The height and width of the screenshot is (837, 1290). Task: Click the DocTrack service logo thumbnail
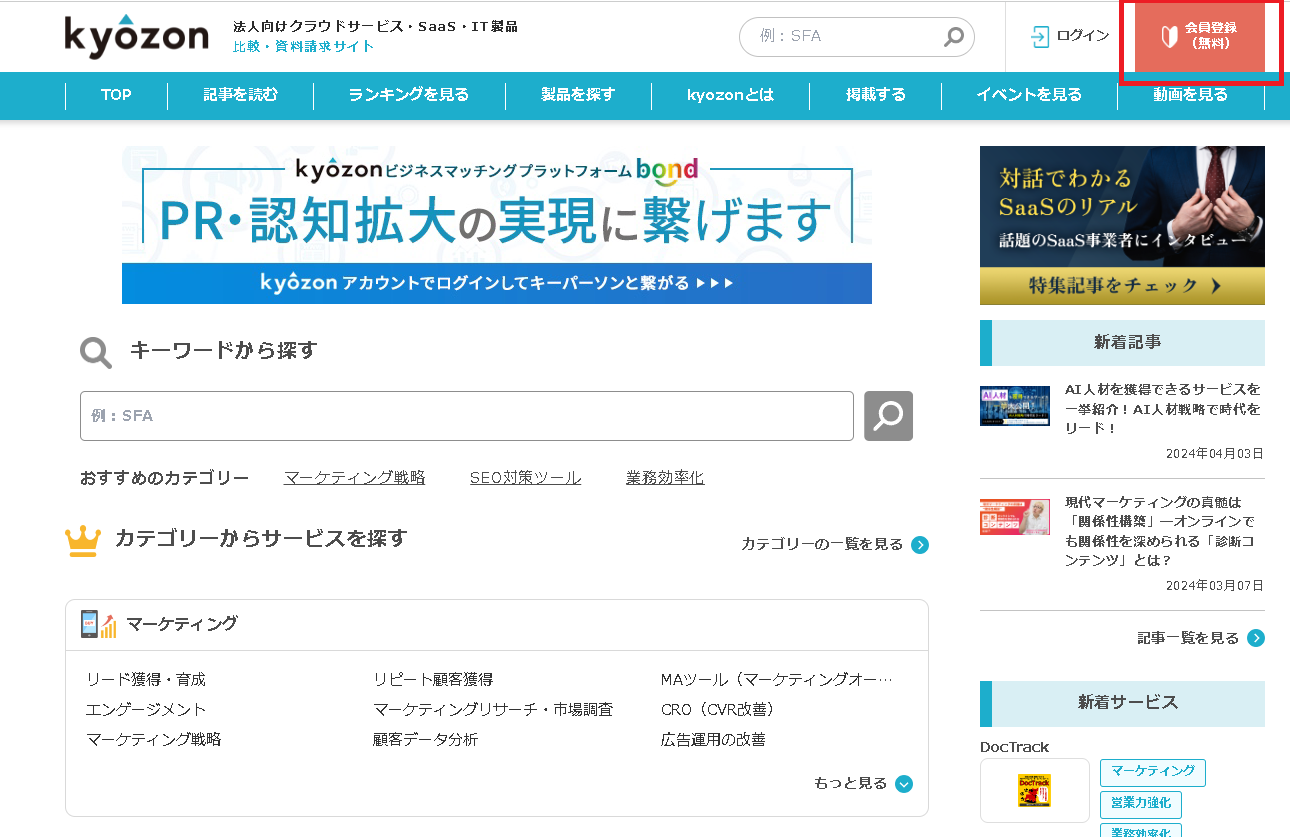coord(1035,790)
